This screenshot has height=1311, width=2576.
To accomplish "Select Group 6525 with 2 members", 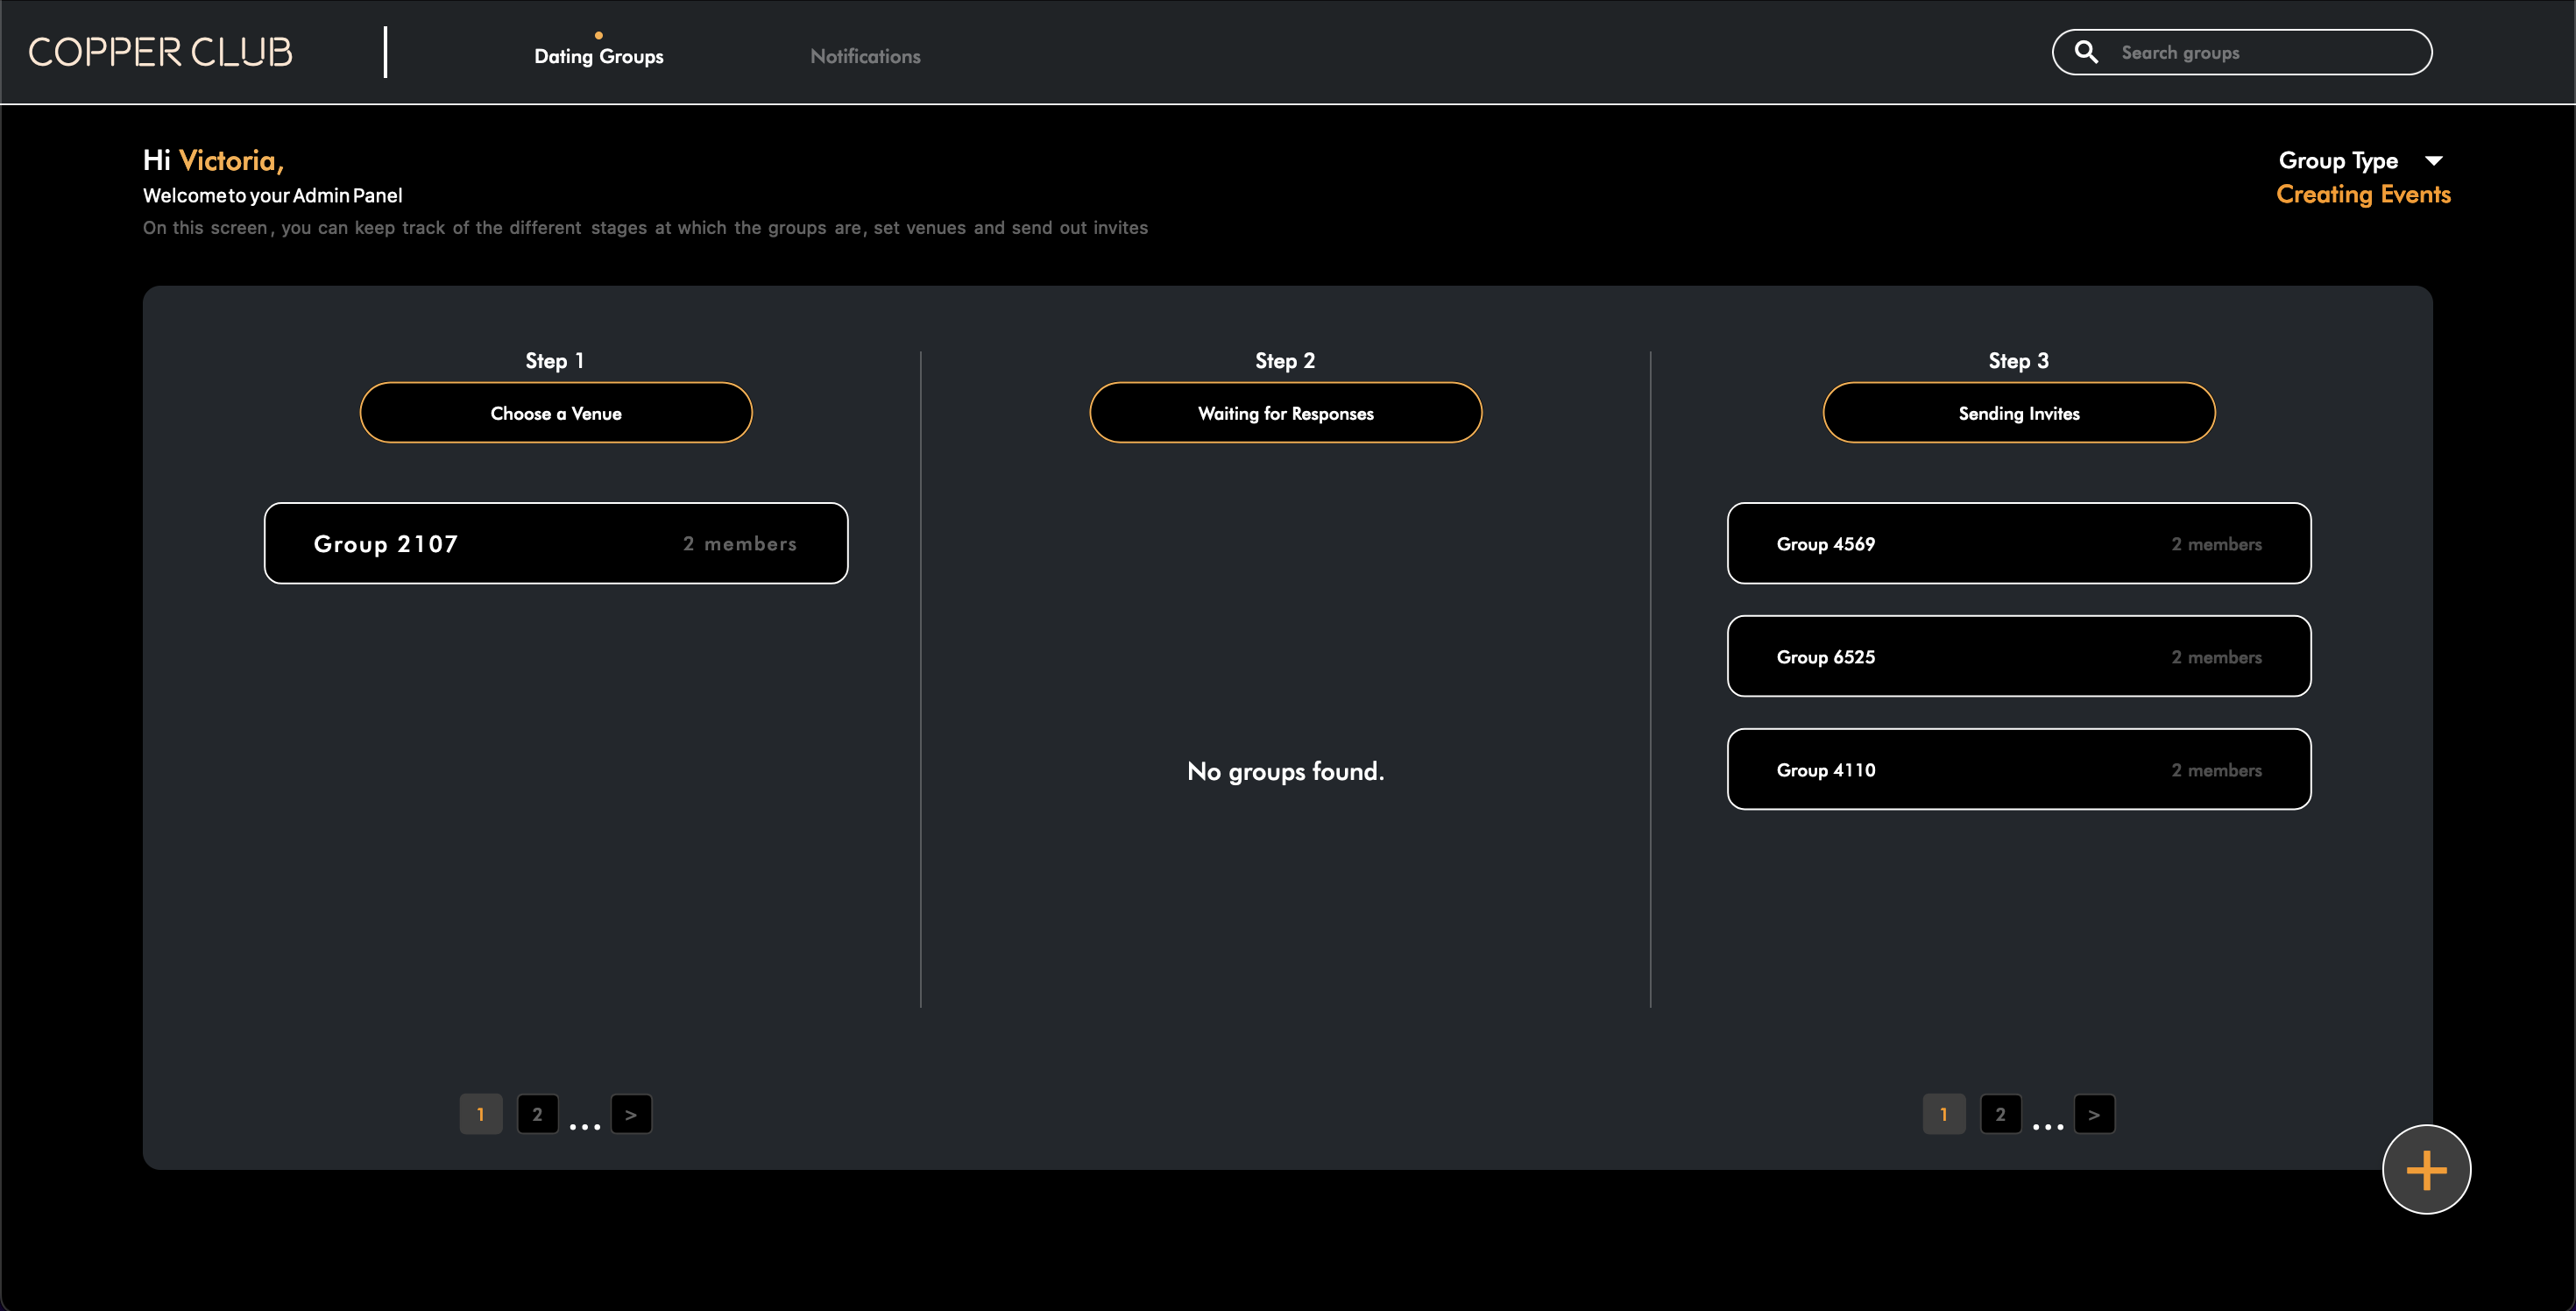I will [x=2018, y=656].
